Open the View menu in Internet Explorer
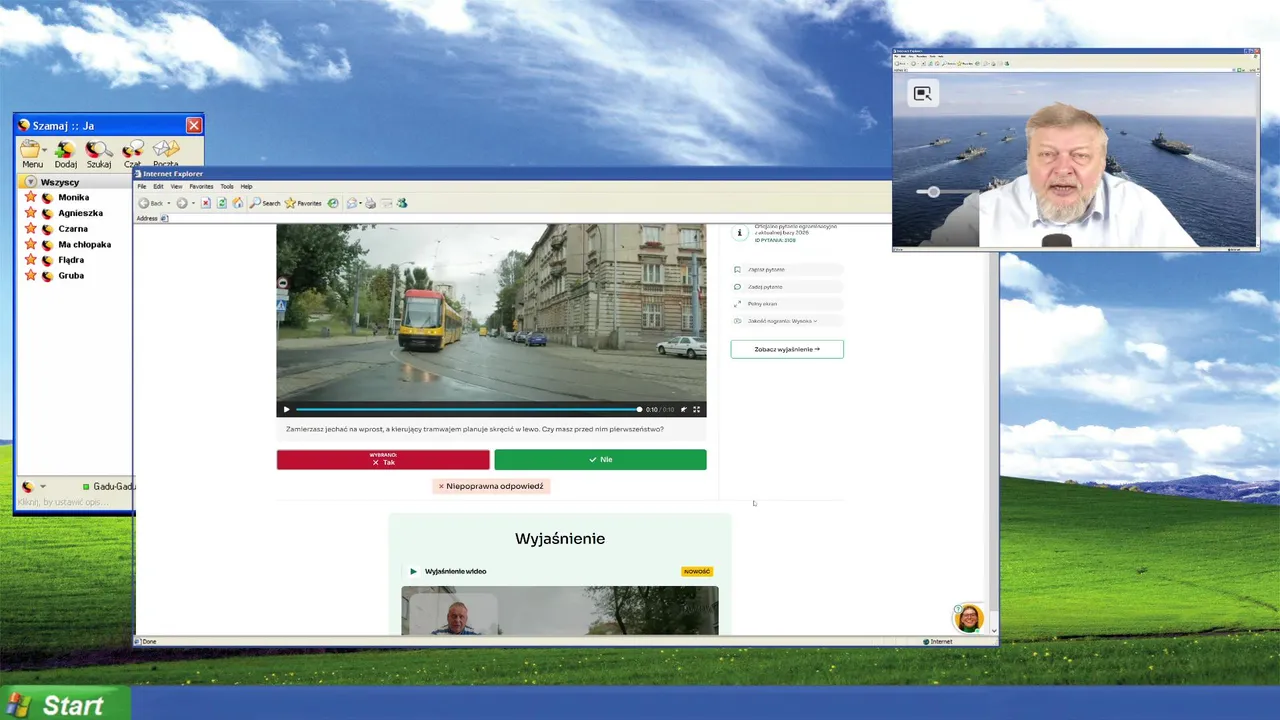Image resolution: width=1280 pixels, height=720 pixels. point(176,186)
